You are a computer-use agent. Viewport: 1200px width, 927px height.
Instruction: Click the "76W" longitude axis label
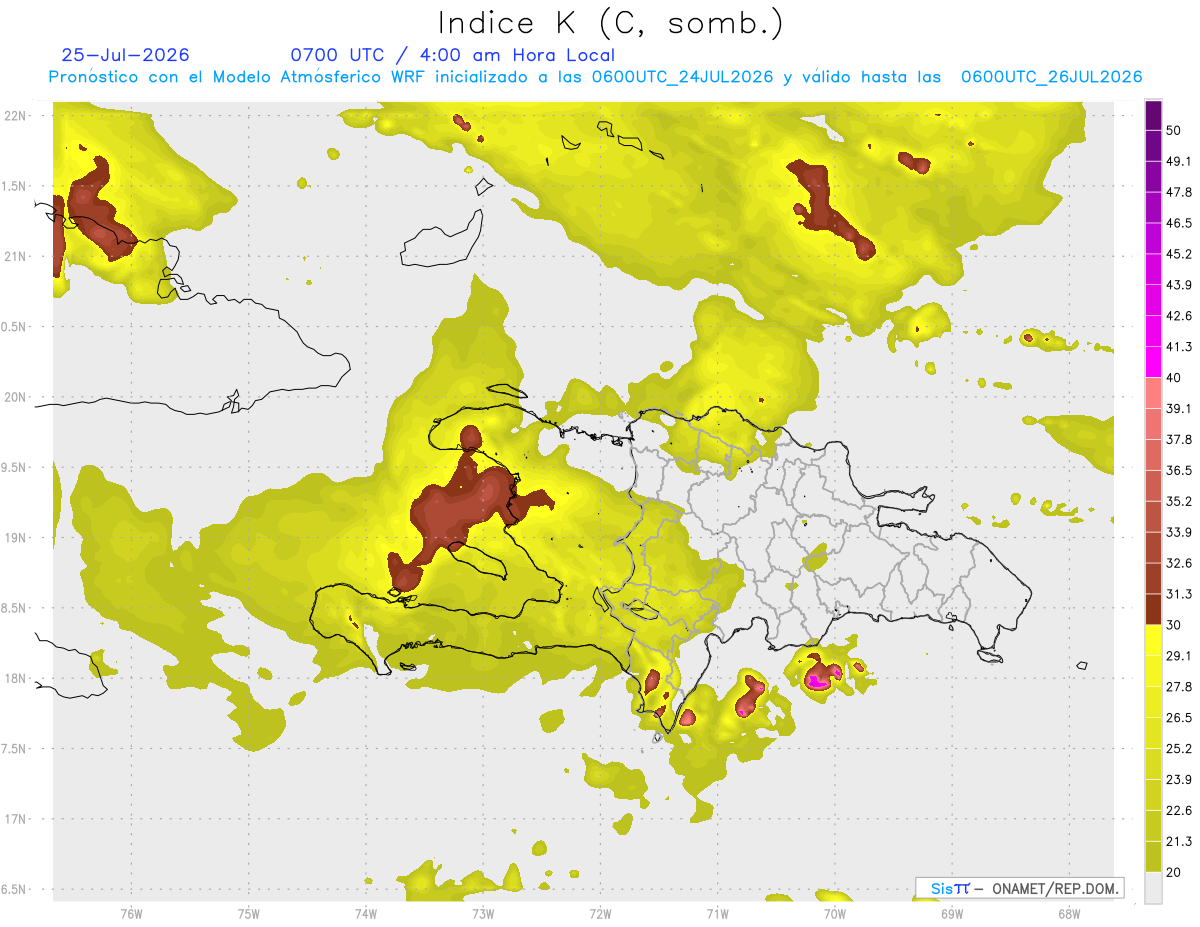pos(131,913)
